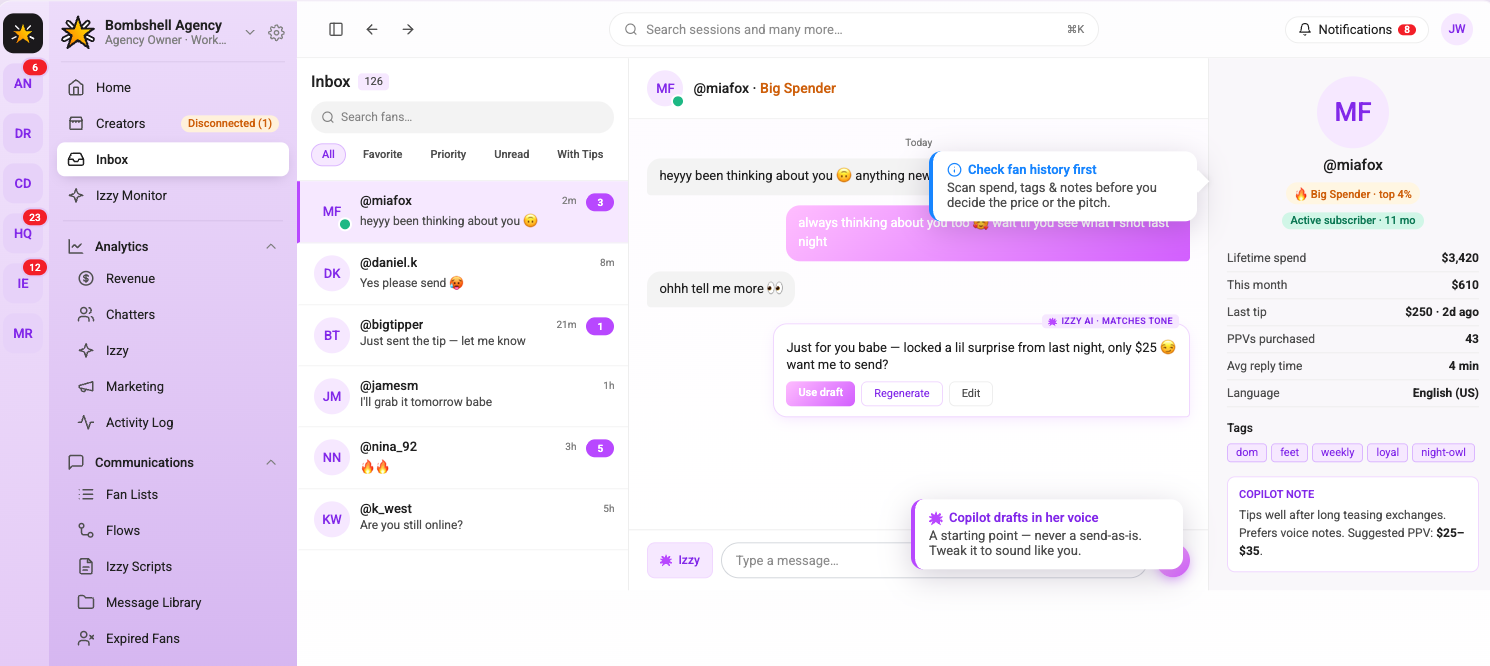Select the With Tips inbox filter
Image resolution: width=1490 pixels, height=666 pixels.
[580, 155]
